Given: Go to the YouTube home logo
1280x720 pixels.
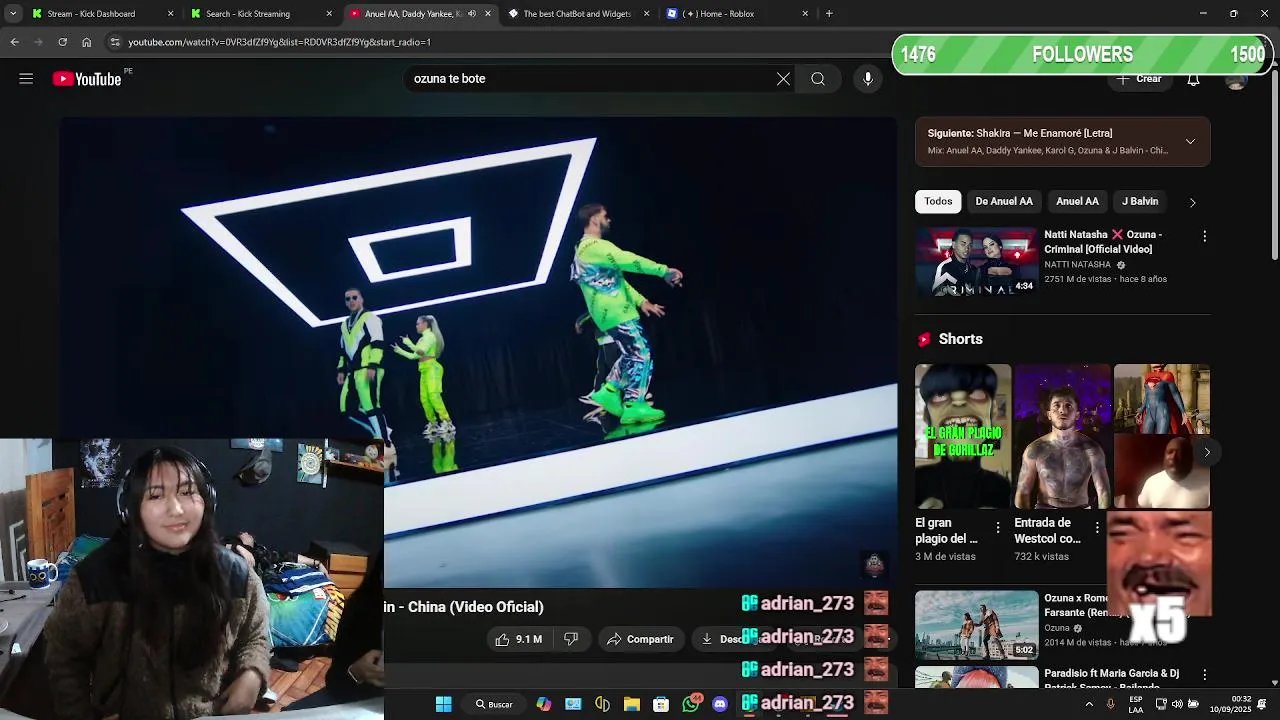Looking at the screenshot, I should pos(87,79).
